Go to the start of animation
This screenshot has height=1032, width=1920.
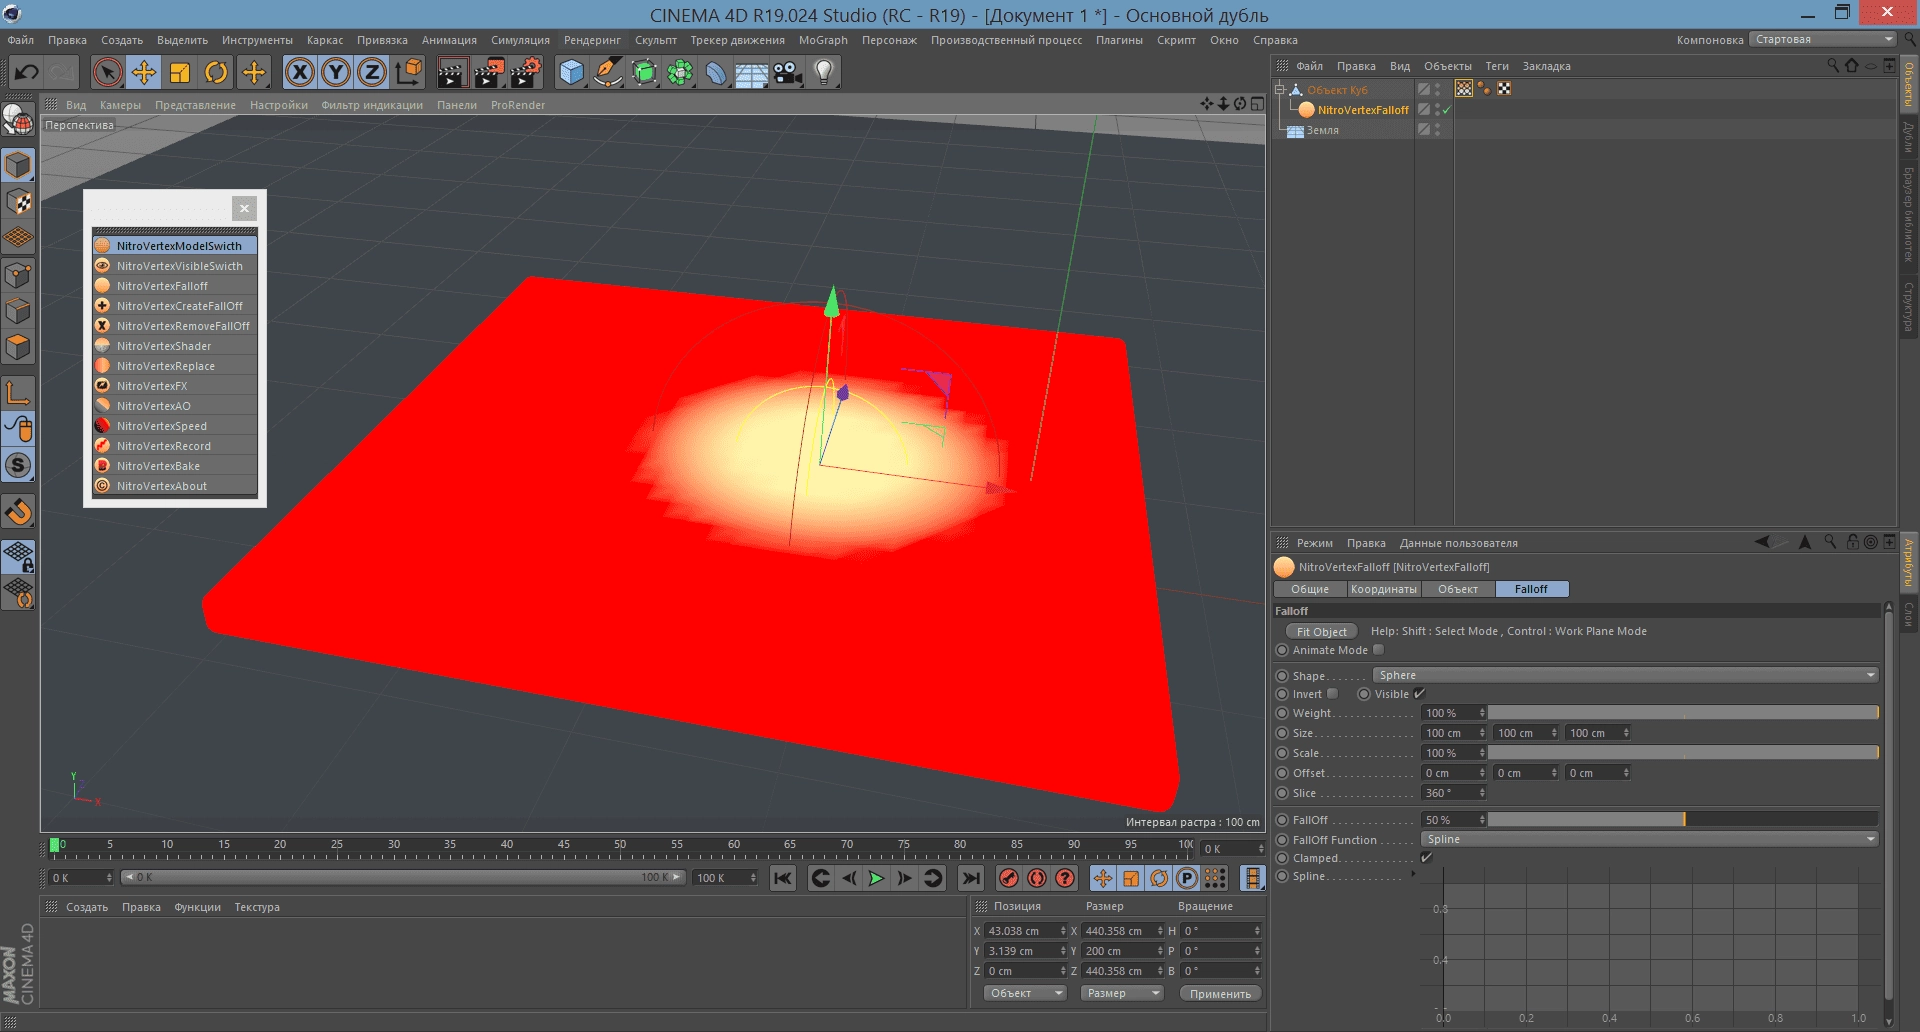(x=783, y=878)
